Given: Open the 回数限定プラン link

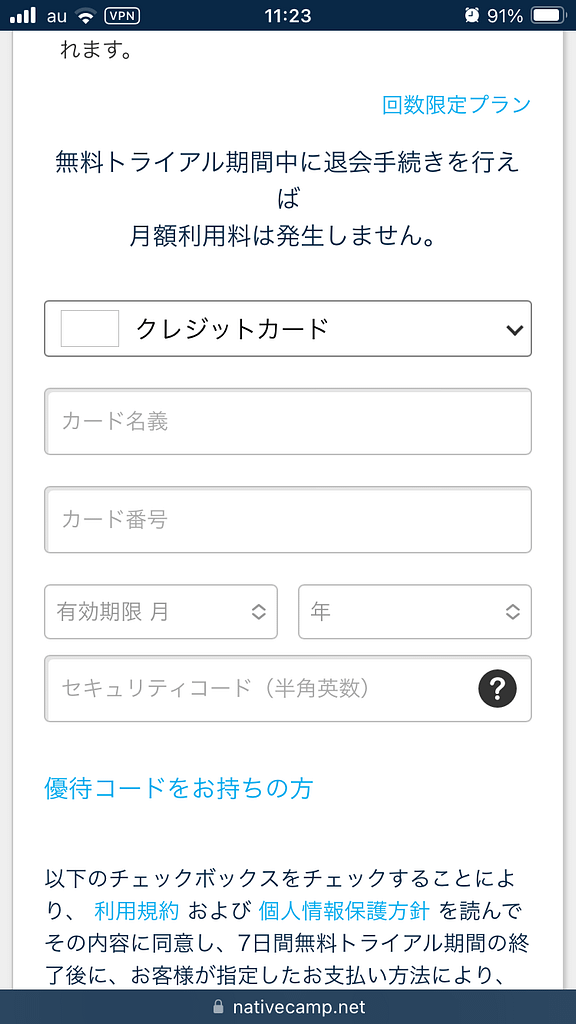Looking at the screenshot, I should [x=455, y=103].
